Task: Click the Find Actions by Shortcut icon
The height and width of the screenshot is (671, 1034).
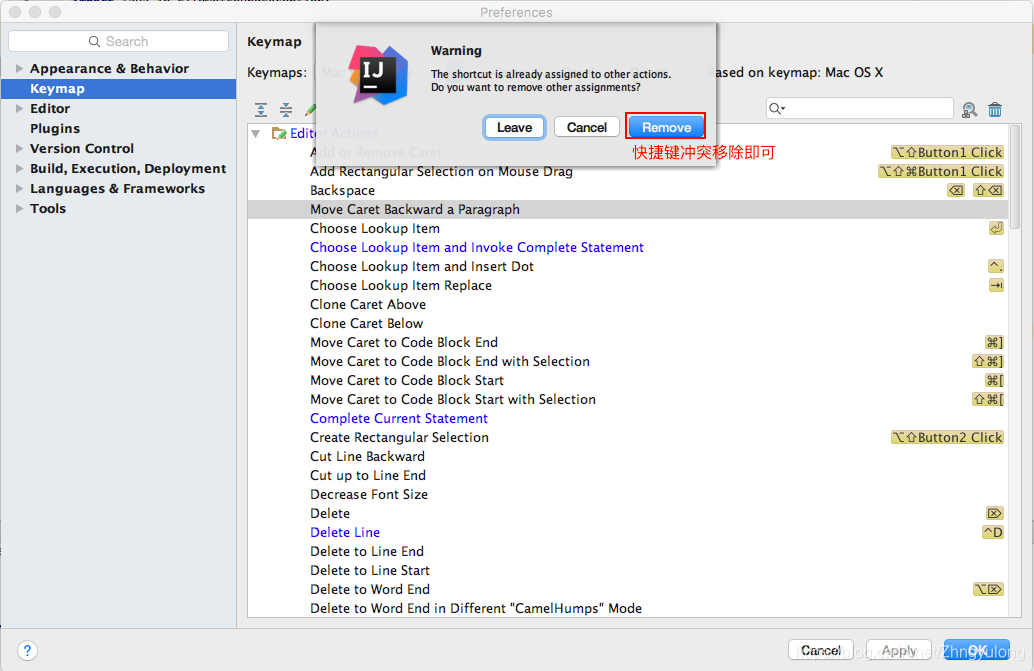Action: coord(969,110)
